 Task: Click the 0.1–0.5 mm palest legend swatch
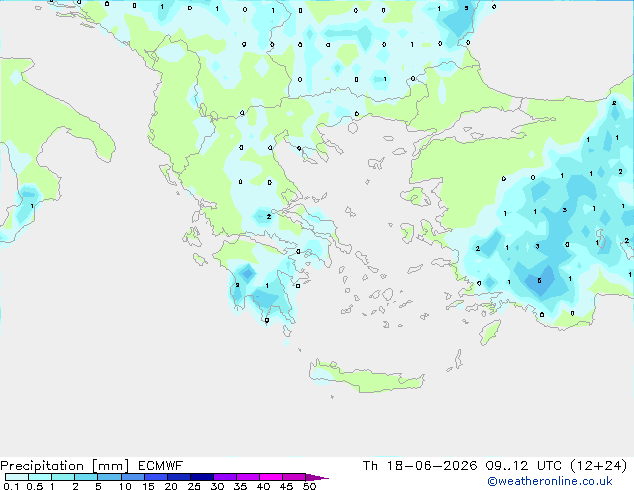(x=17, y=477)
